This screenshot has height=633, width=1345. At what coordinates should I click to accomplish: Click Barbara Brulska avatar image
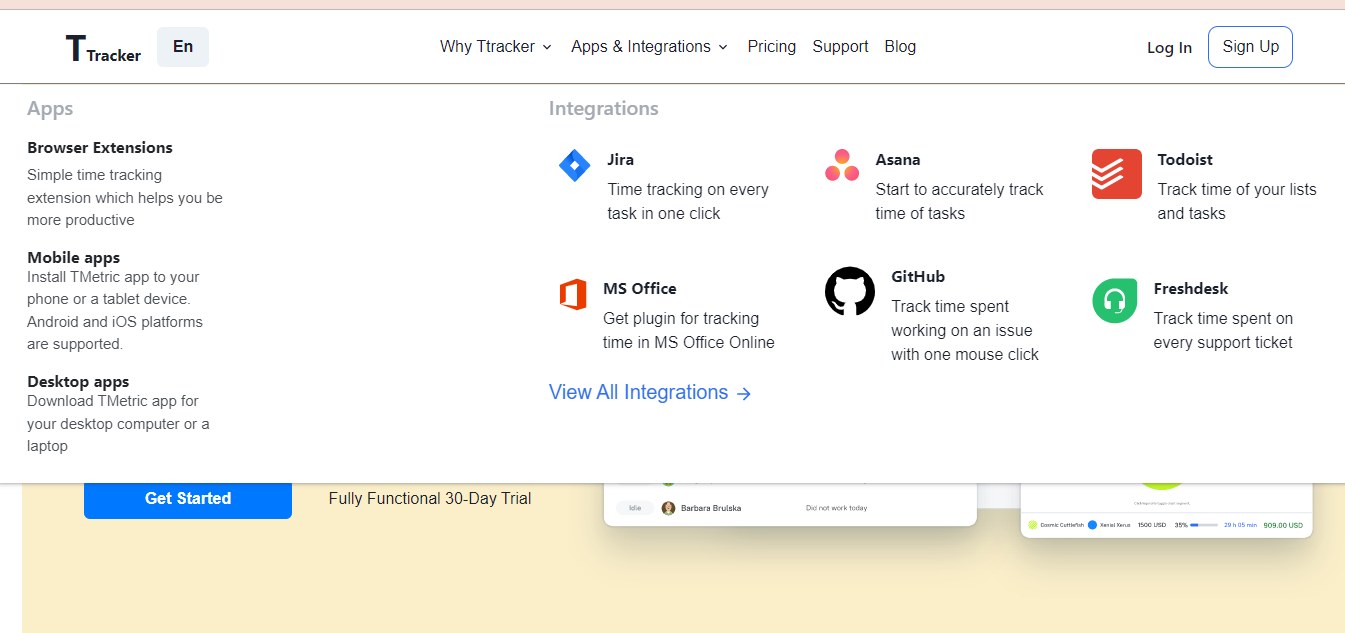point(668,508)
